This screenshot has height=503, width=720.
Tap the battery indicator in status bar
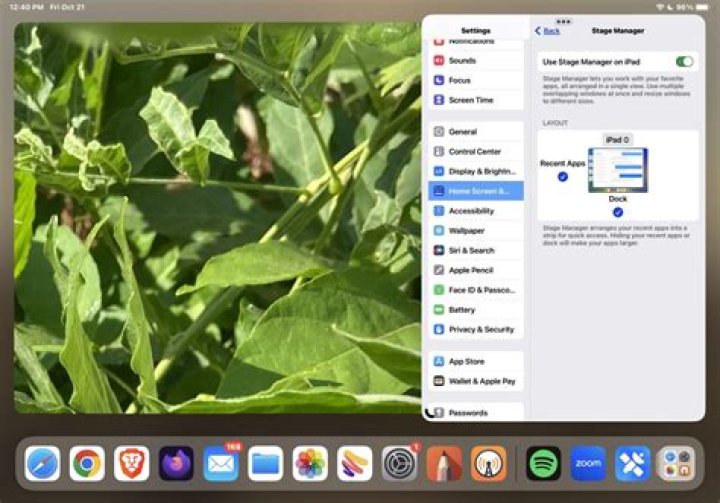702,7
